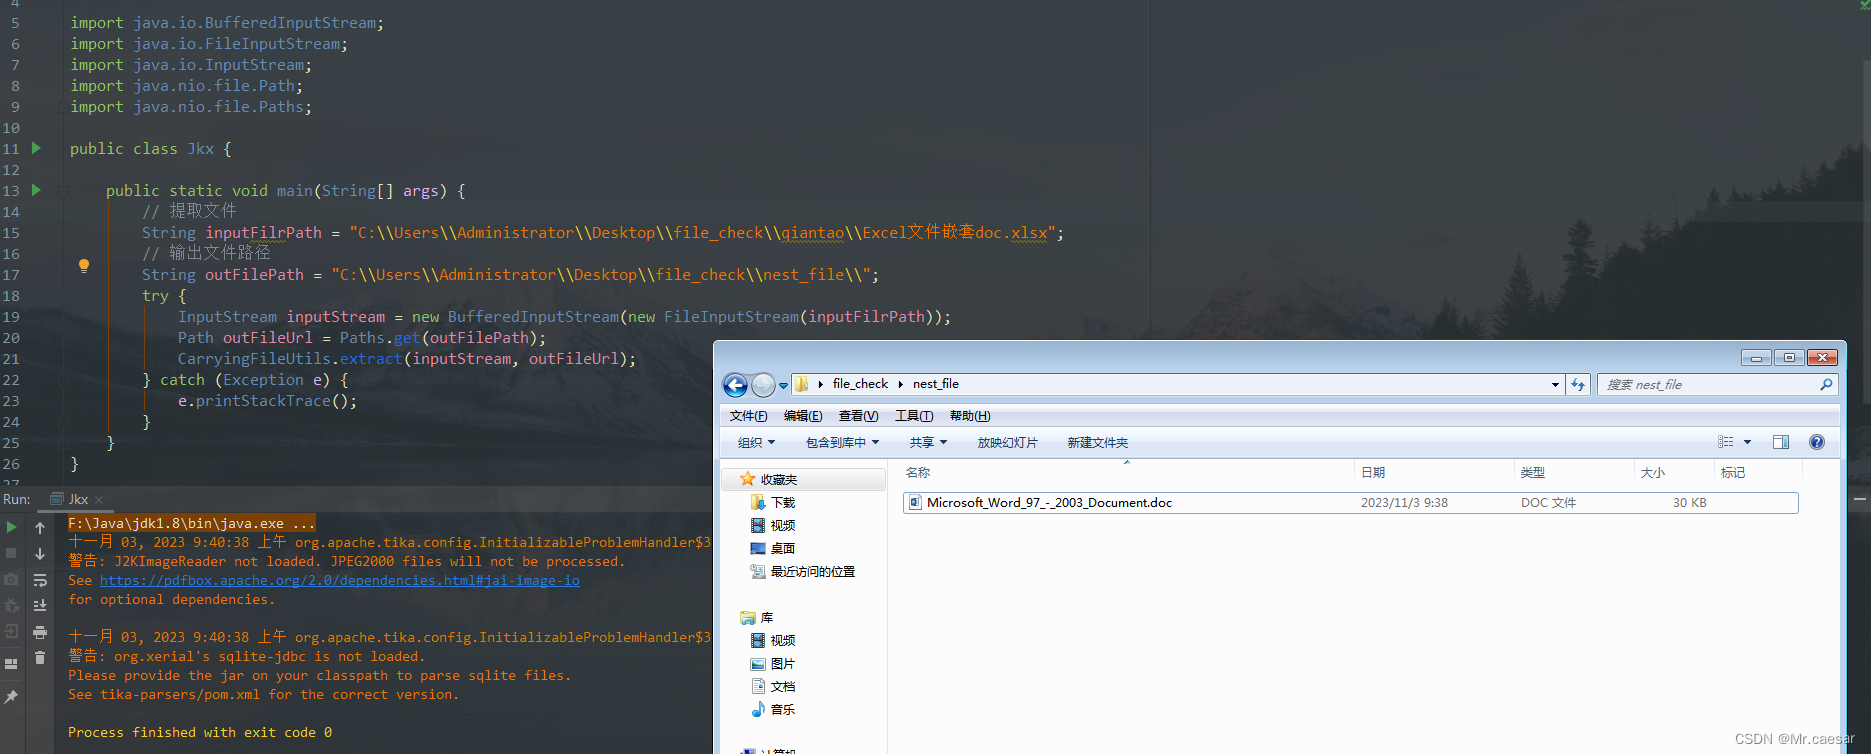Viewport: 1871px width, 754px height.
Task: Open the 共享 dropdown
Action: tap(927, 442)
